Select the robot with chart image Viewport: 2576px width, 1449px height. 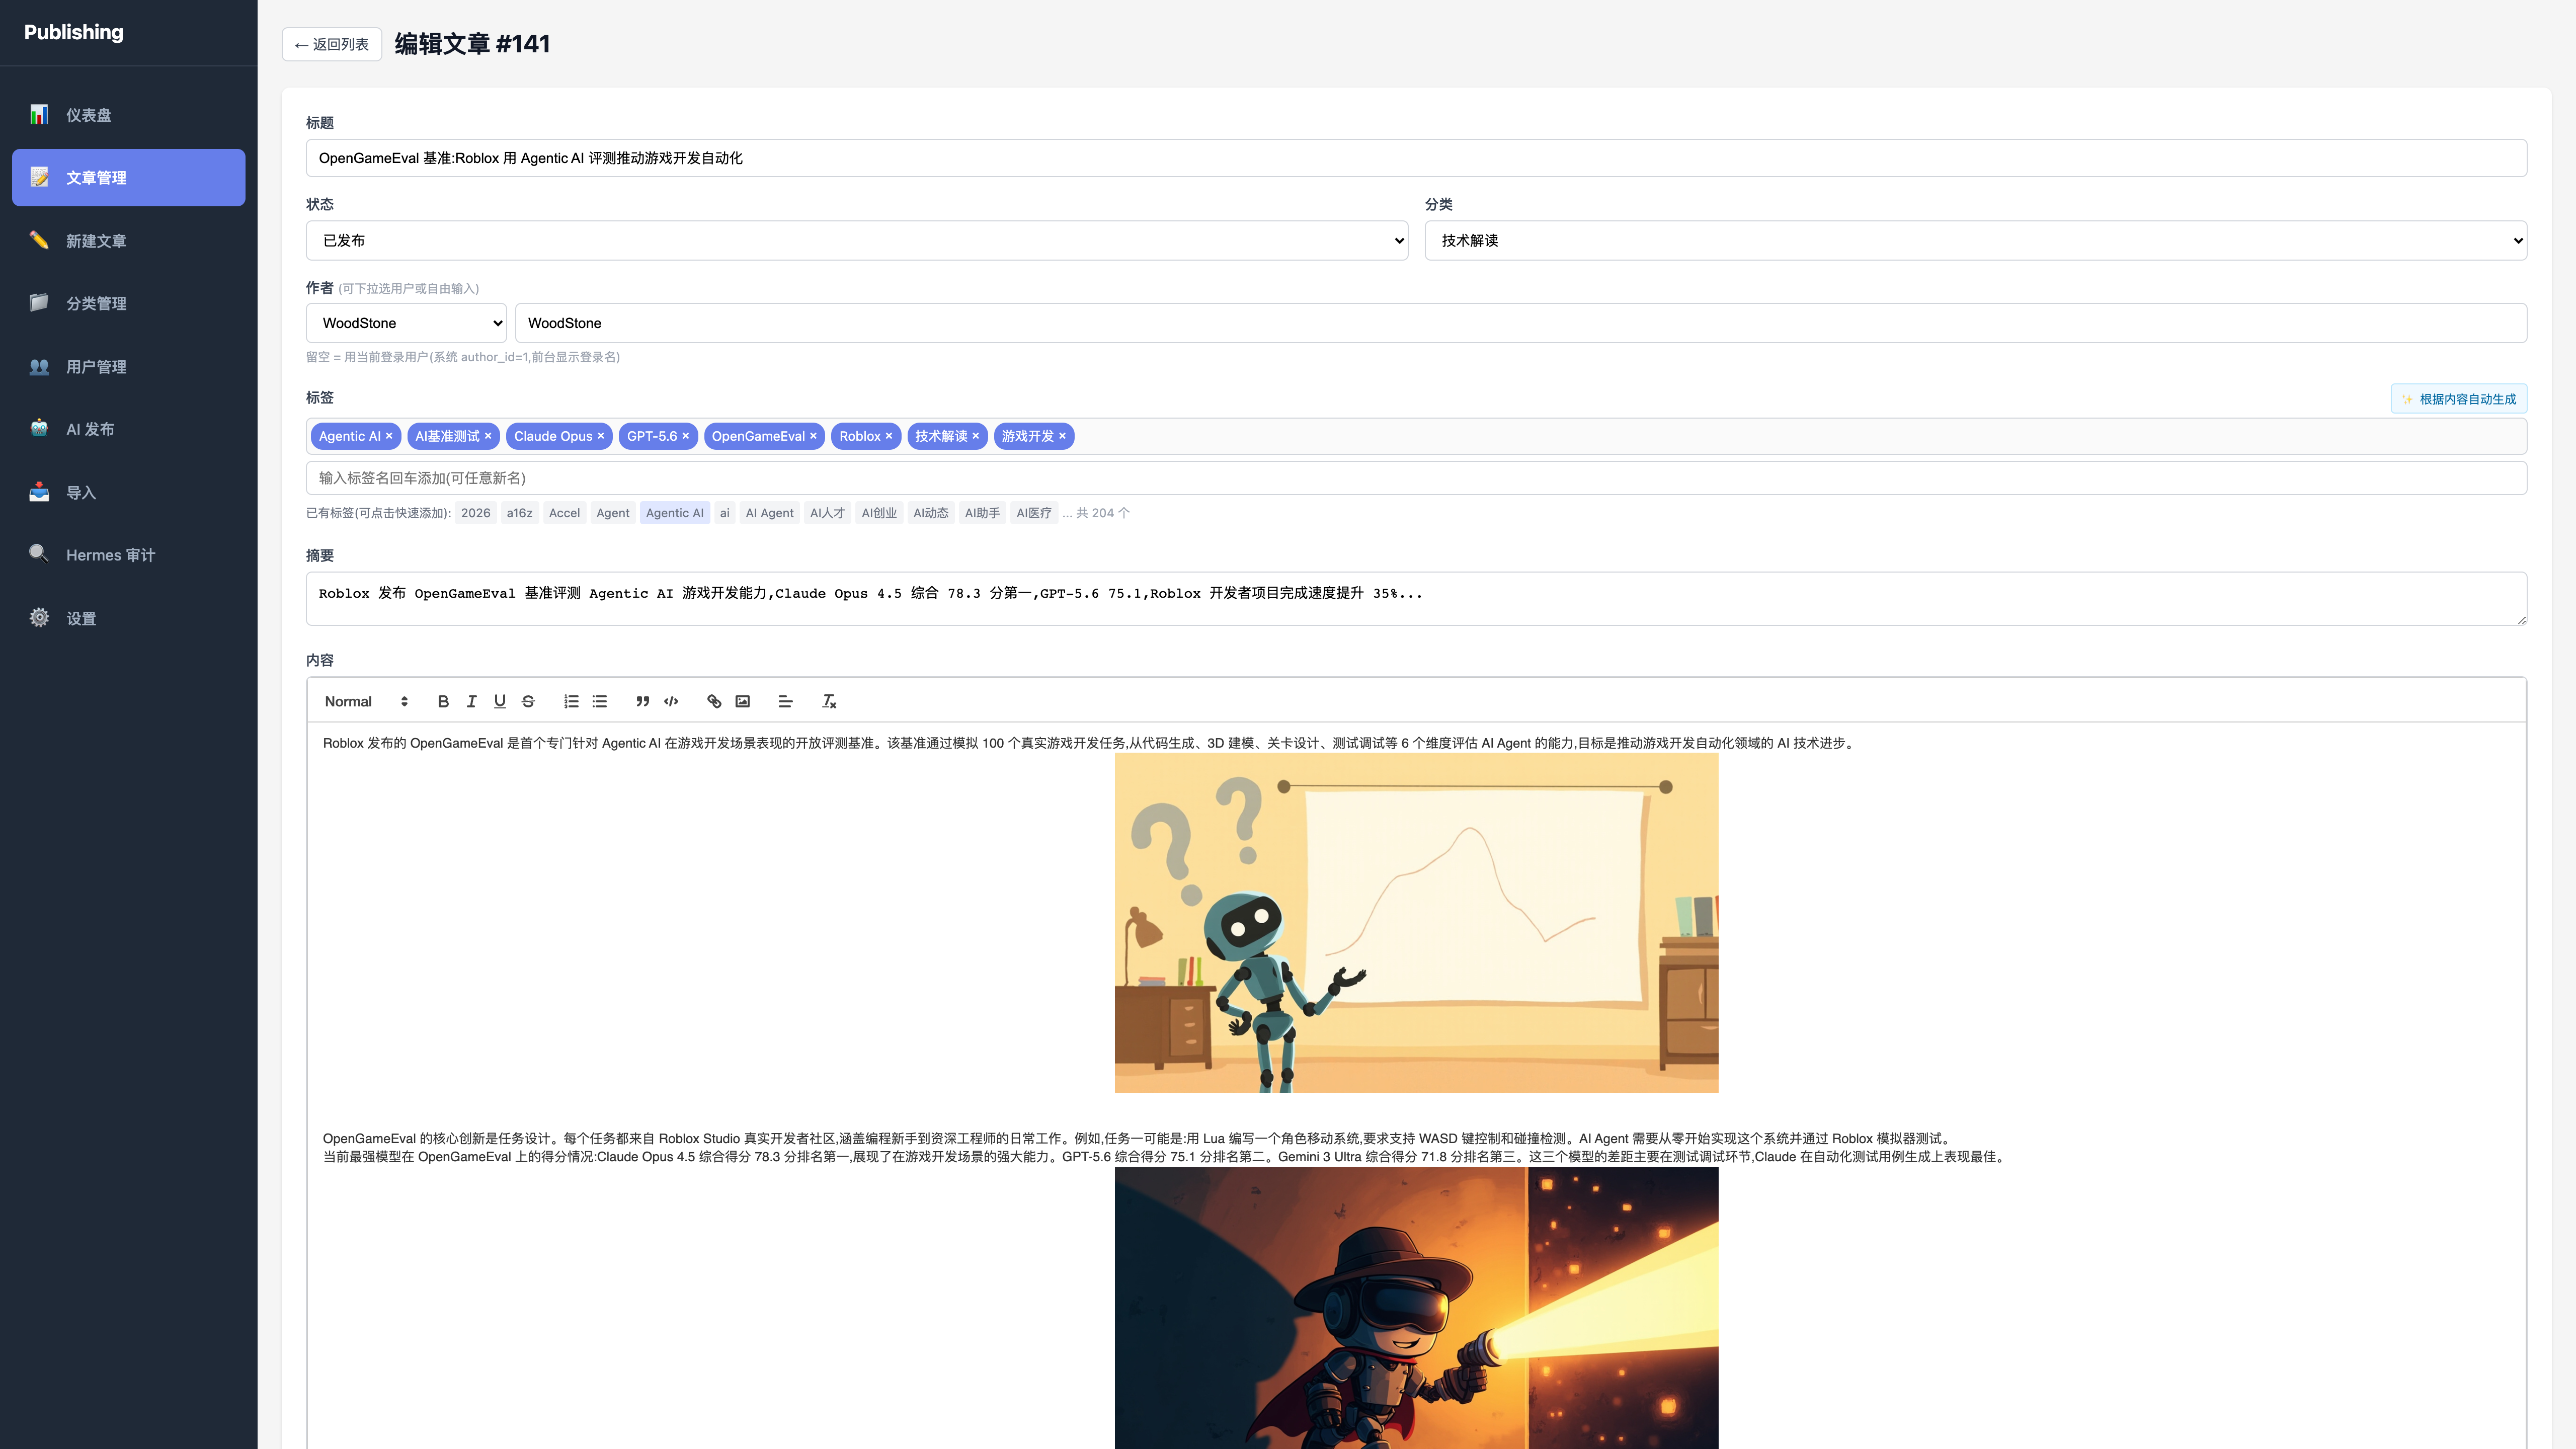[1416, 923]
